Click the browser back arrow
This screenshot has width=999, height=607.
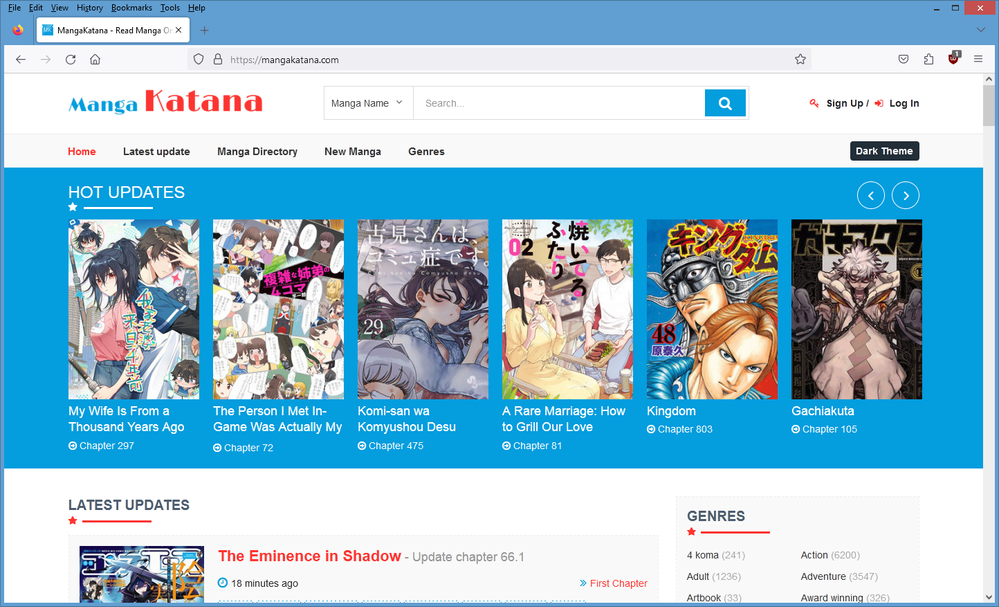(20, 59)
